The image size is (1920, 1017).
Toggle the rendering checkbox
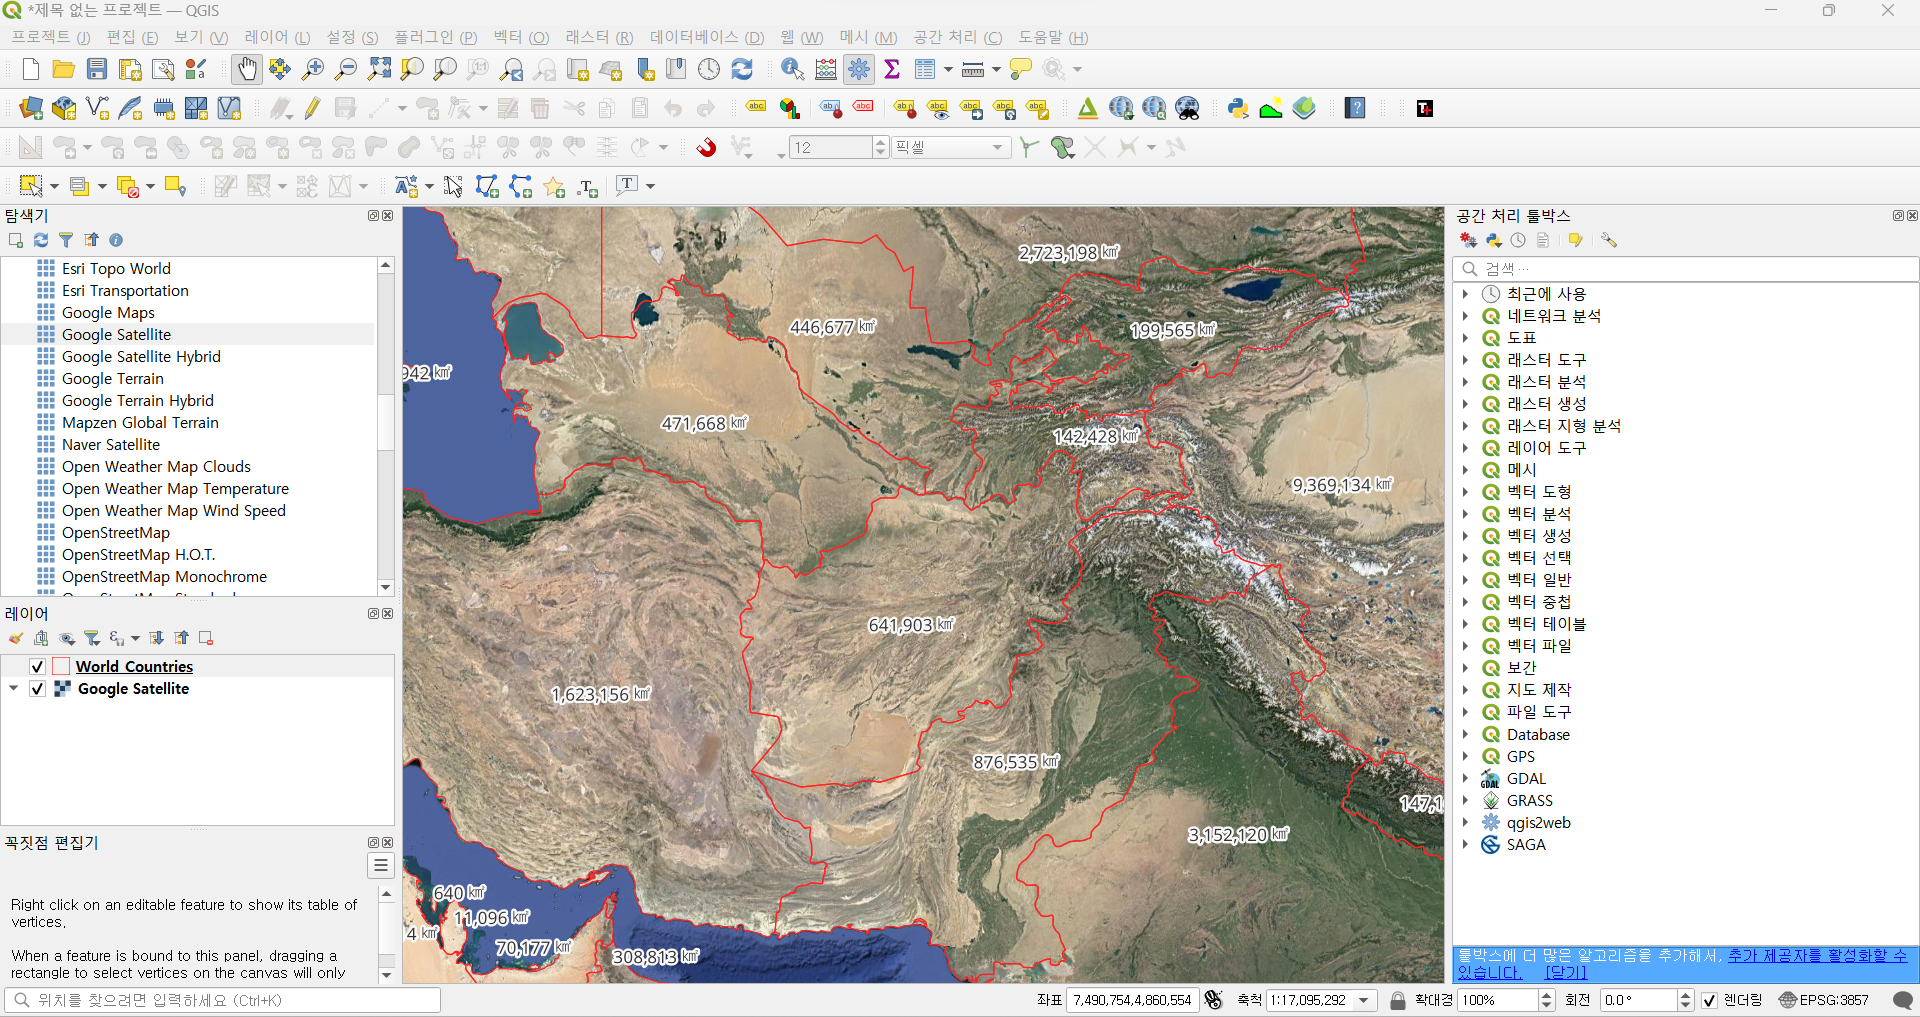(1710, 1000)
